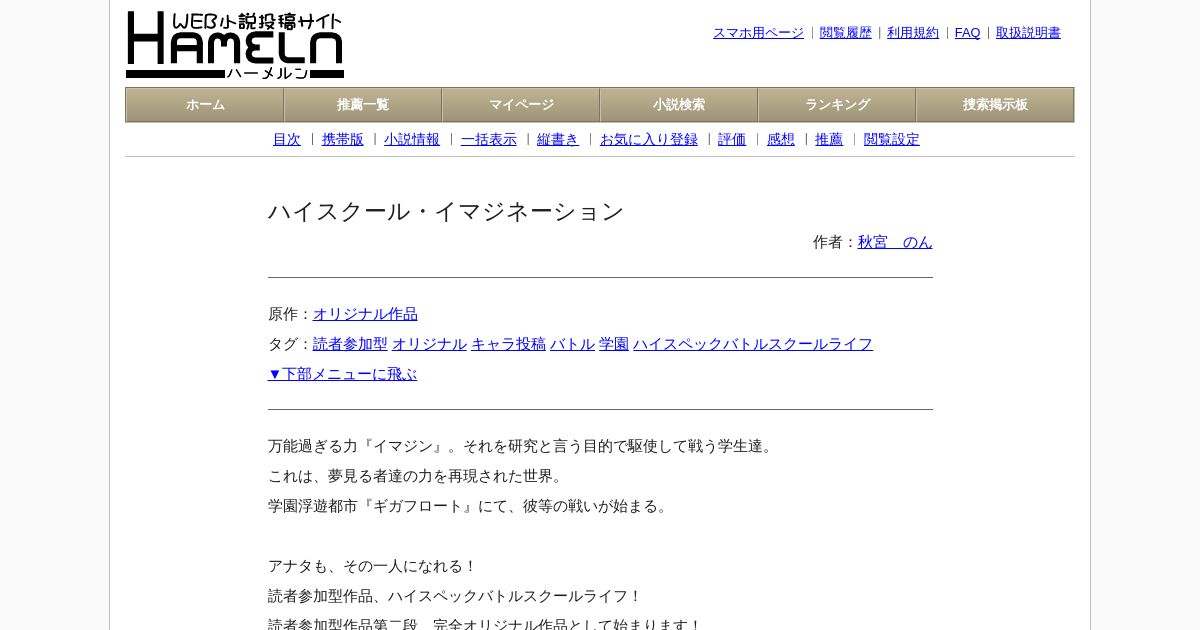1200x630 pixels.
Task: Click お気に入り登録 to add favorite
Action: point(649,140)
